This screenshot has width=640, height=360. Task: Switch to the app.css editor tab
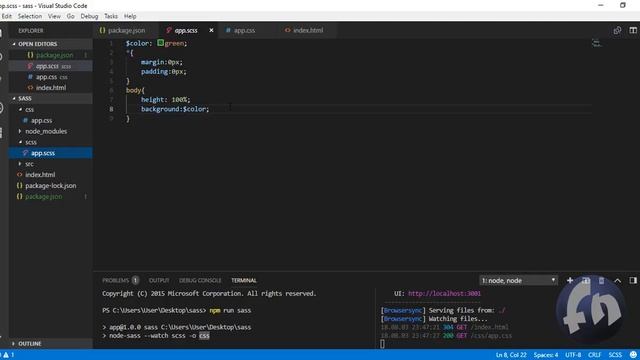coord(244,31)
